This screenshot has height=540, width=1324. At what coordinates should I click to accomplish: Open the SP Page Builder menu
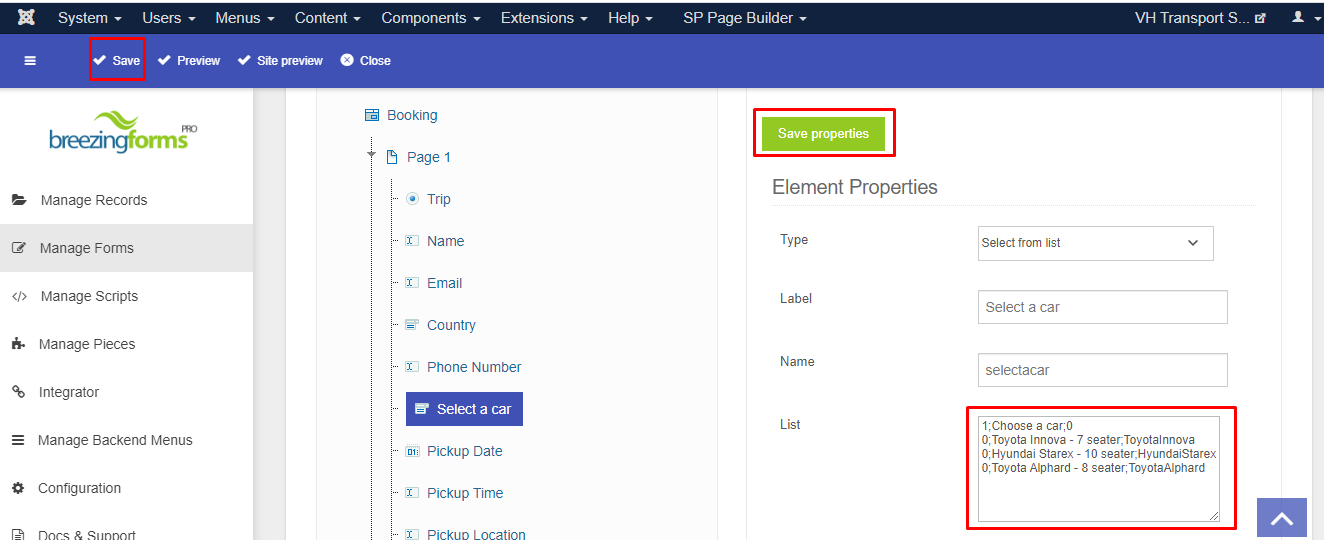(745, 18)
